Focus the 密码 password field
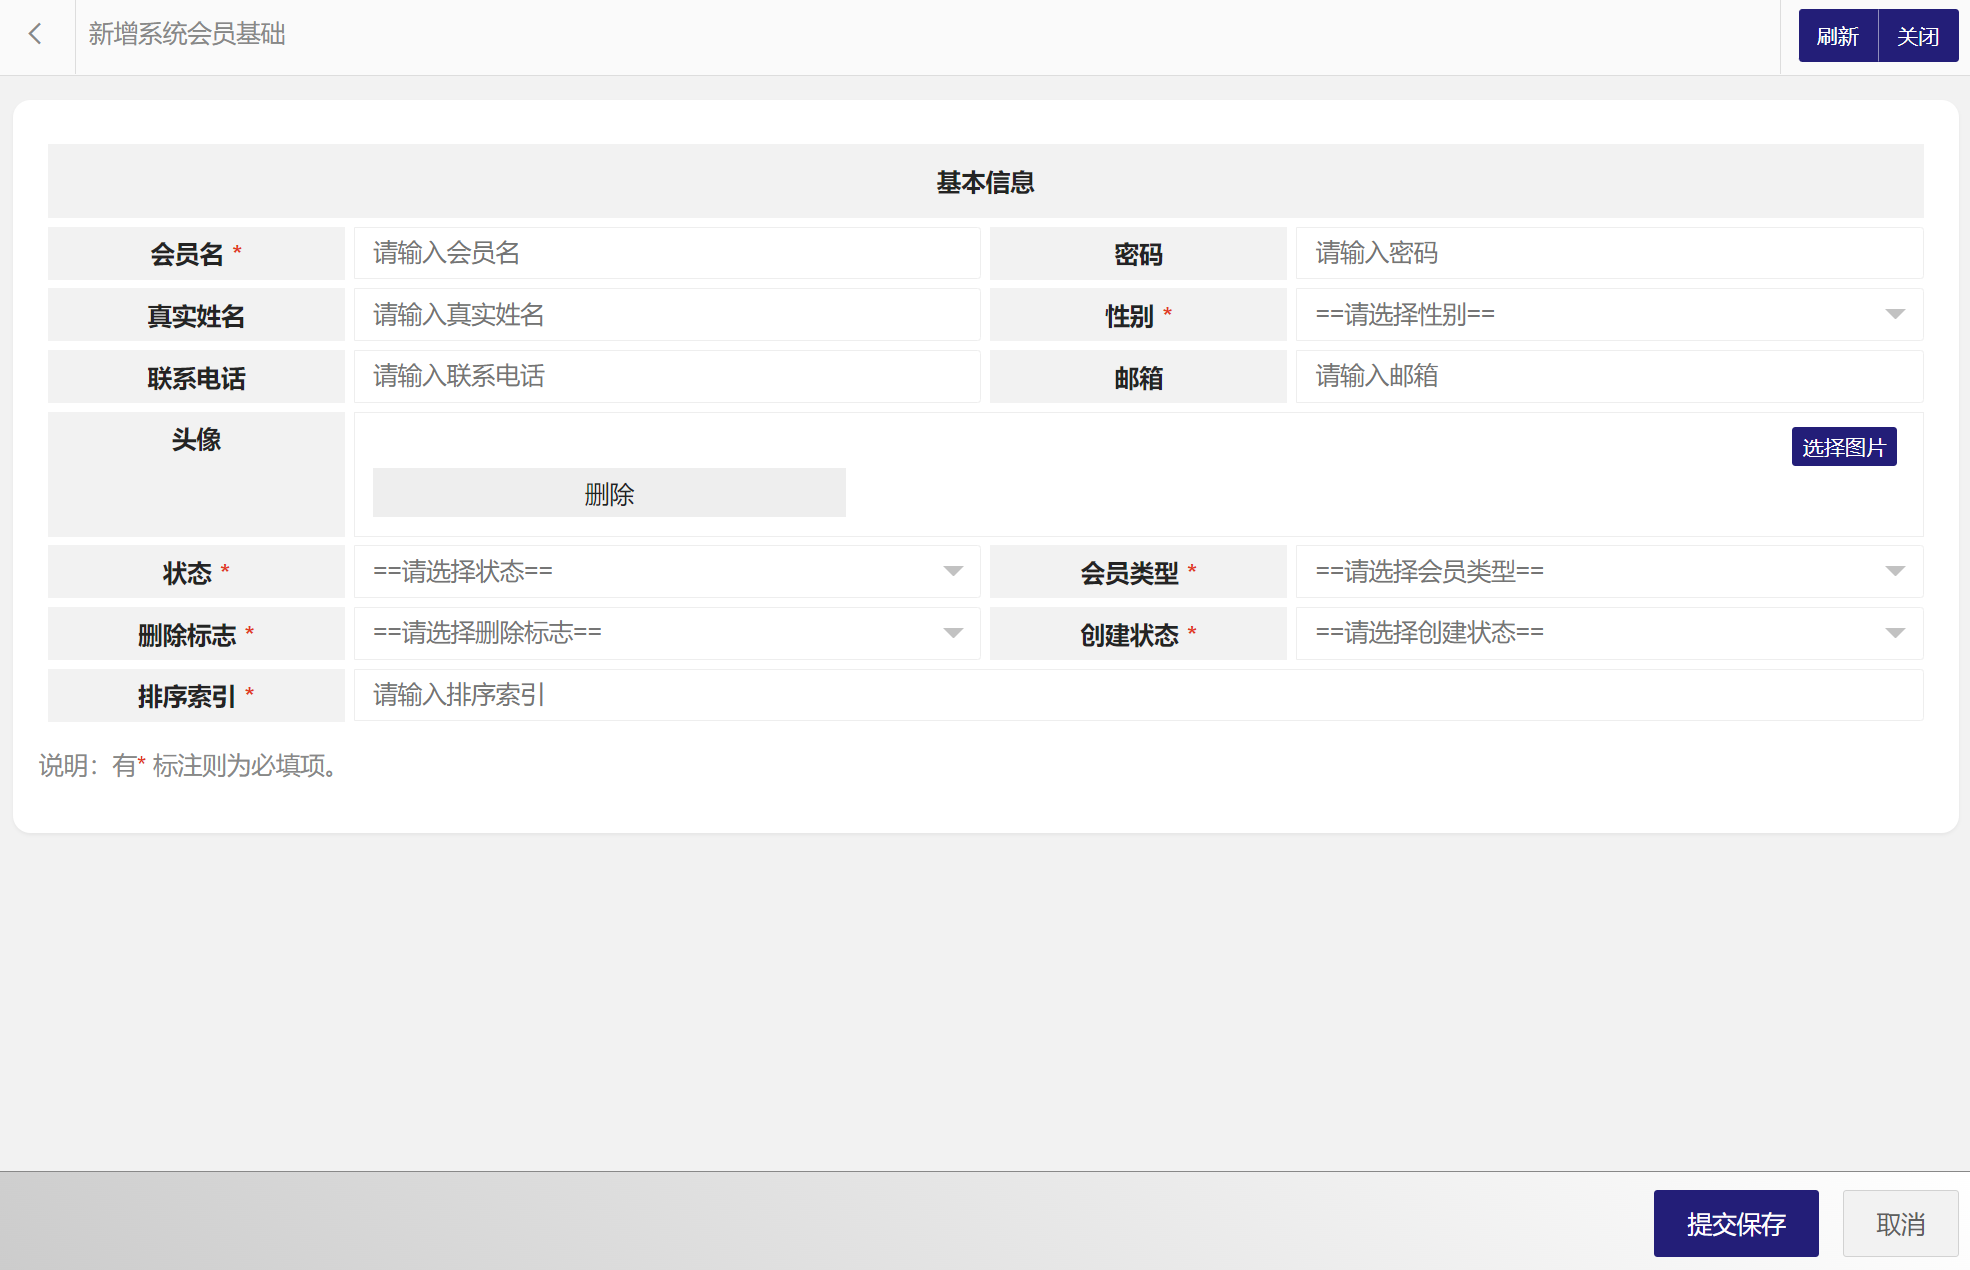Viewport: 1970px width, 1270px height. point(1608,253)
